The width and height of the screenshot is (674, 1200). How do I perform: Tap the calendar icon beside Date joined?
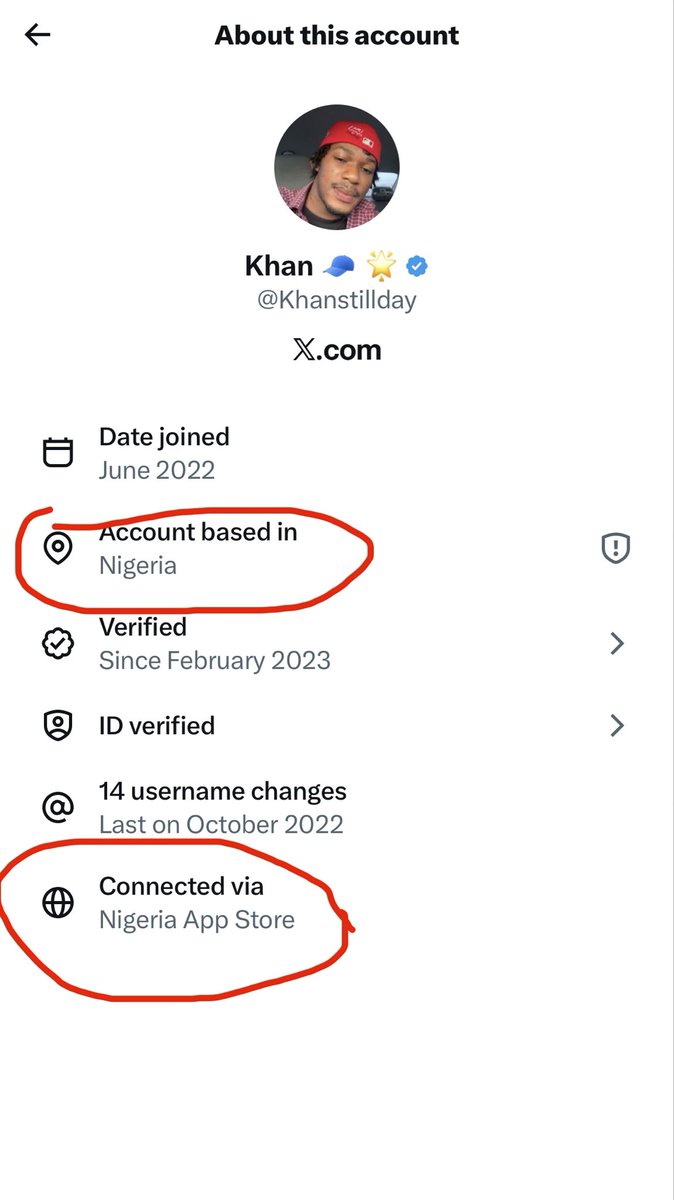tap(58, 453)
